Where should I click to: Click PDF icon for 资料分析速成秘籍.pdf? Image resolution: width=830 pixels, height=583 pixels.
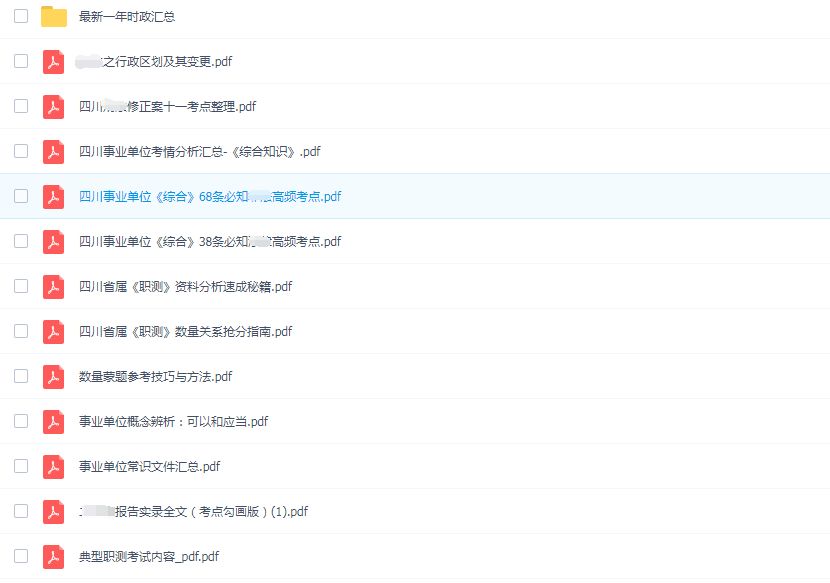pos(53,286)
